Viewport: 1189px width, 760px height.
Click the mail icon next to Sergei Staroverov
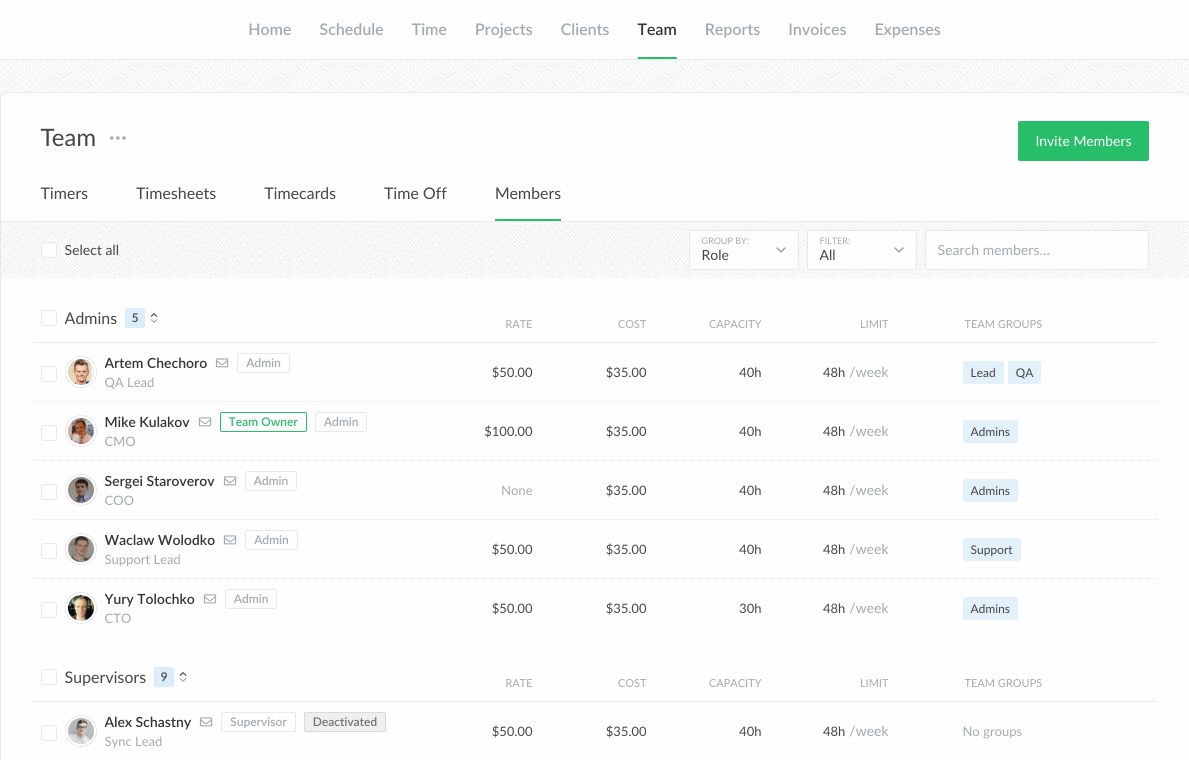230,481
